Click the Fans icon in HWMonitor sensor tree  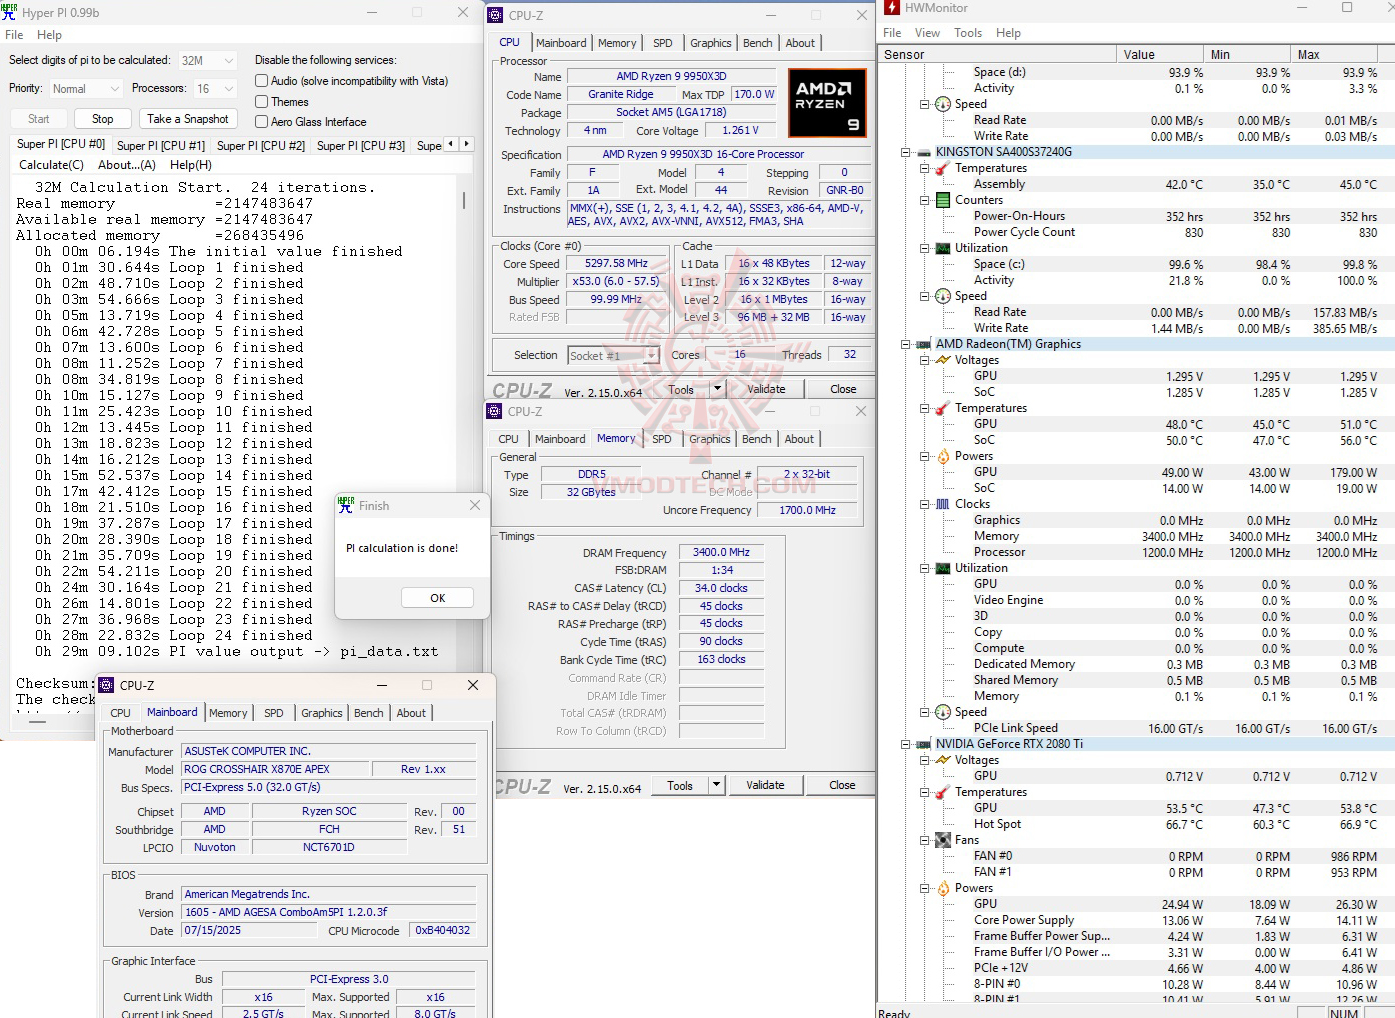(944, 840)
